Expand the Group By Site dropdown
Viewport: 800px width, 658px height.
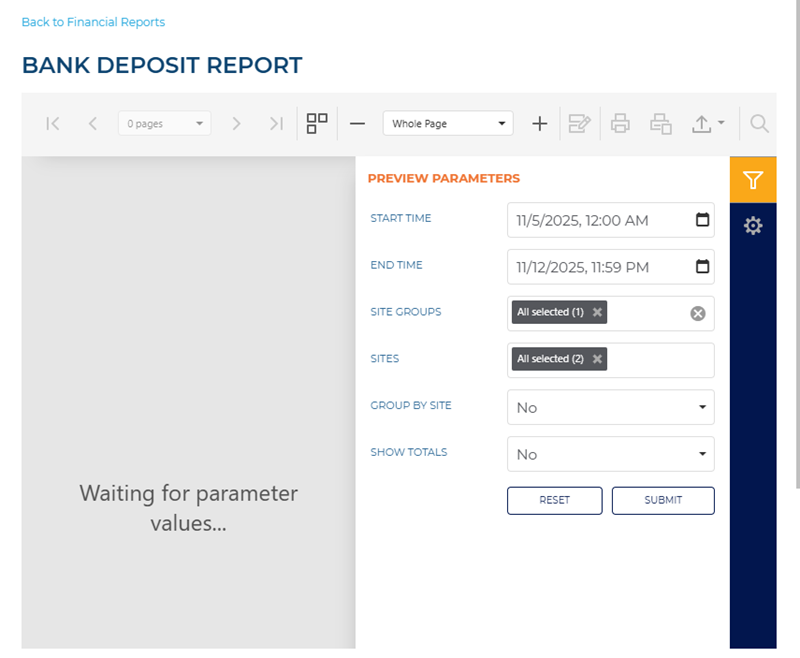(x=610, y=407)
